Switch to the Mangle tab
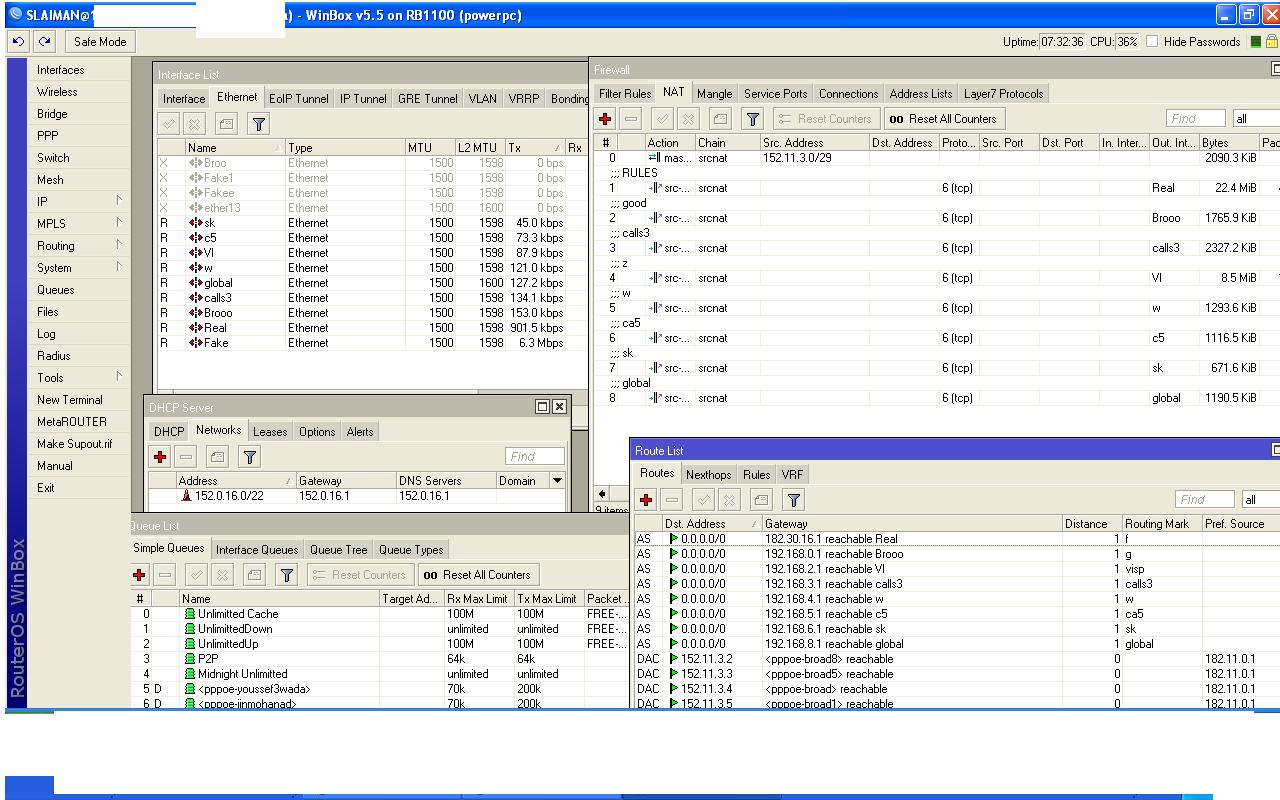Screen dimensions: 1280x800 714,94
